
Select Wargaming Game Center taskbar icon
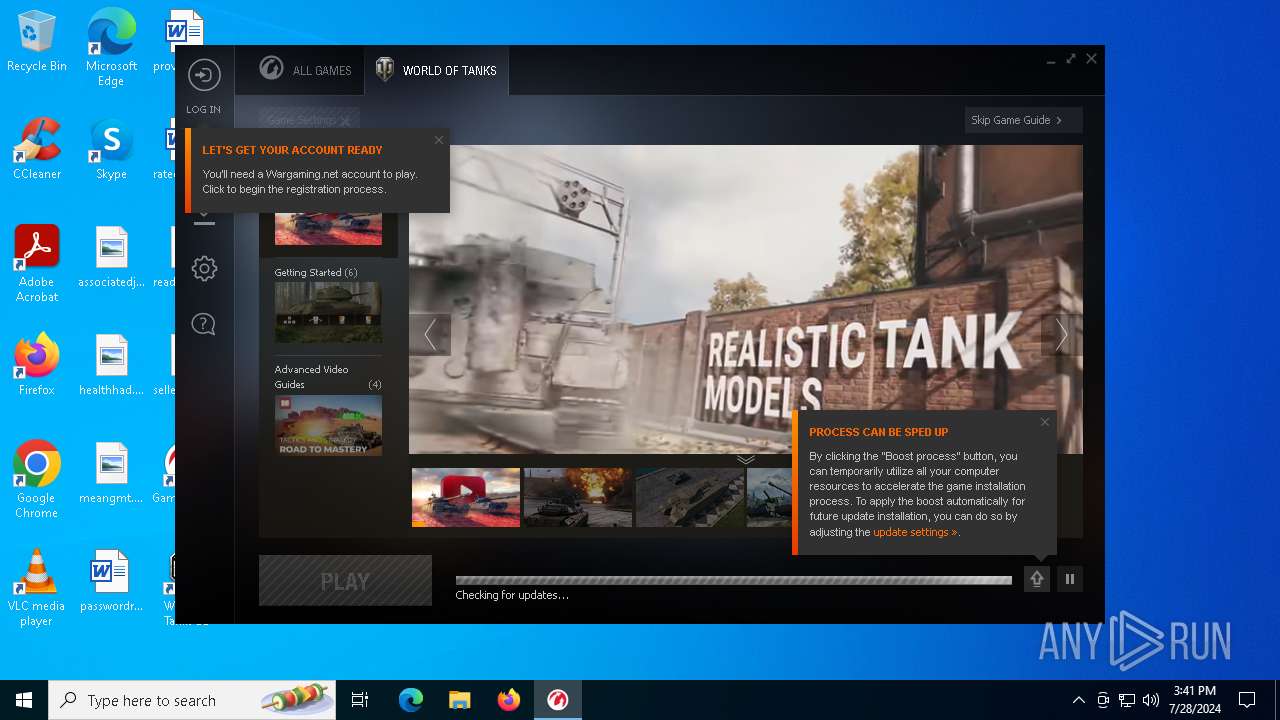click(x=558, y=700)
